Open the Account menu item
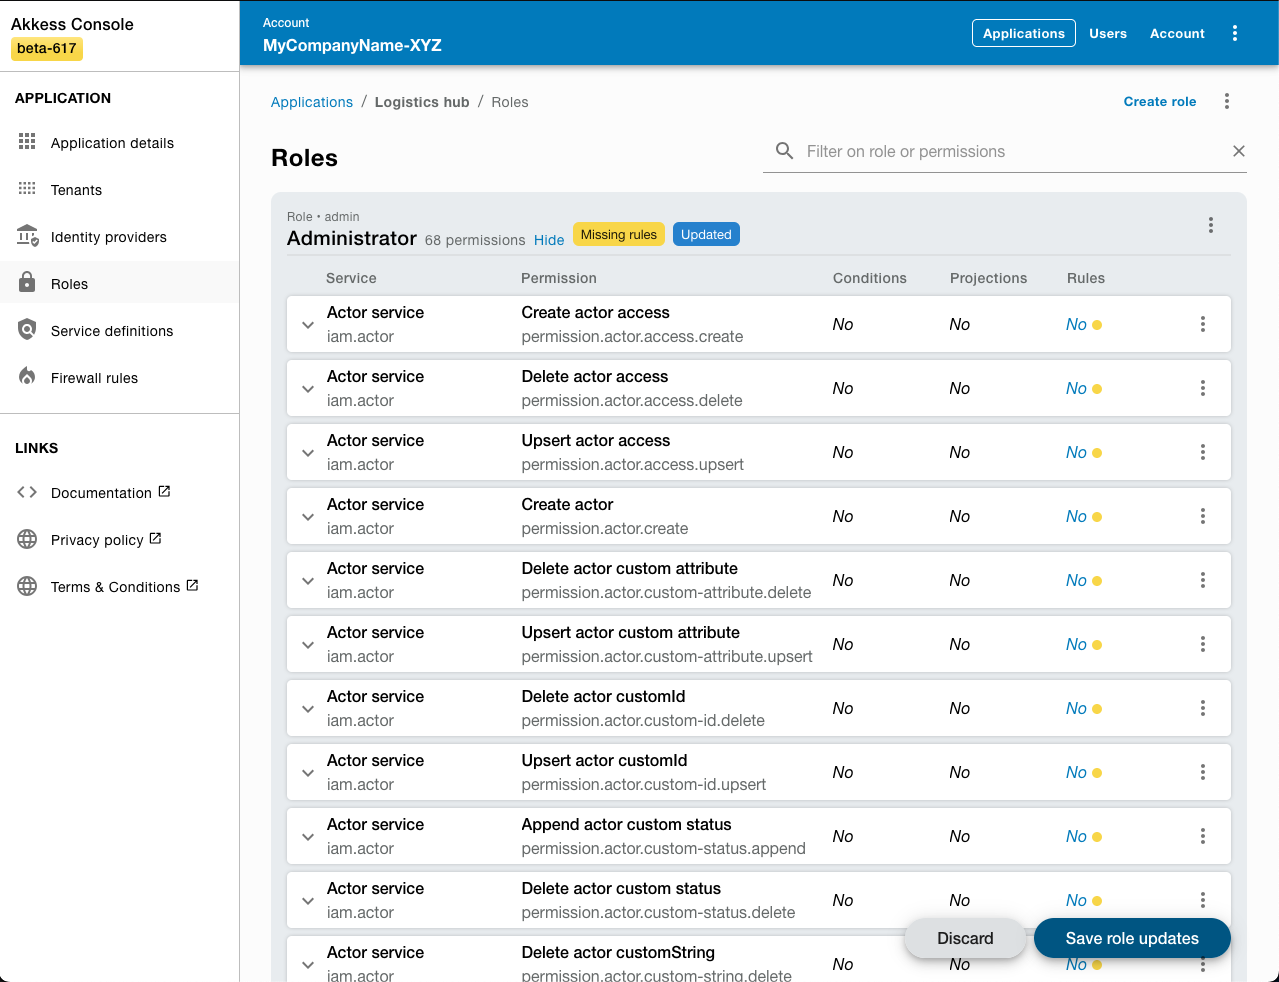The width and height of the screenshot is (1279, 982). [x=1176, y=33]
